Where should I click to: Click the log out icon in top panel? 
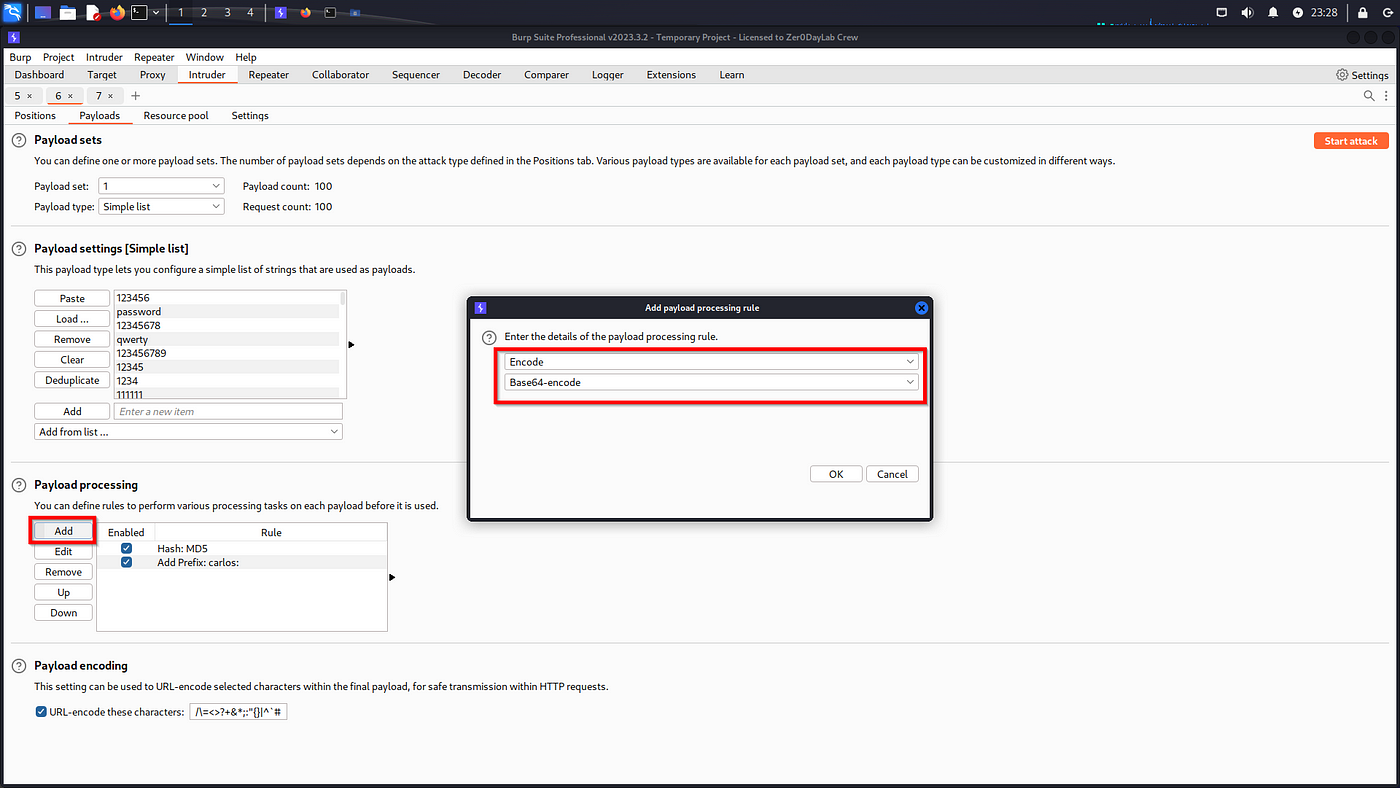(1387, 13)
